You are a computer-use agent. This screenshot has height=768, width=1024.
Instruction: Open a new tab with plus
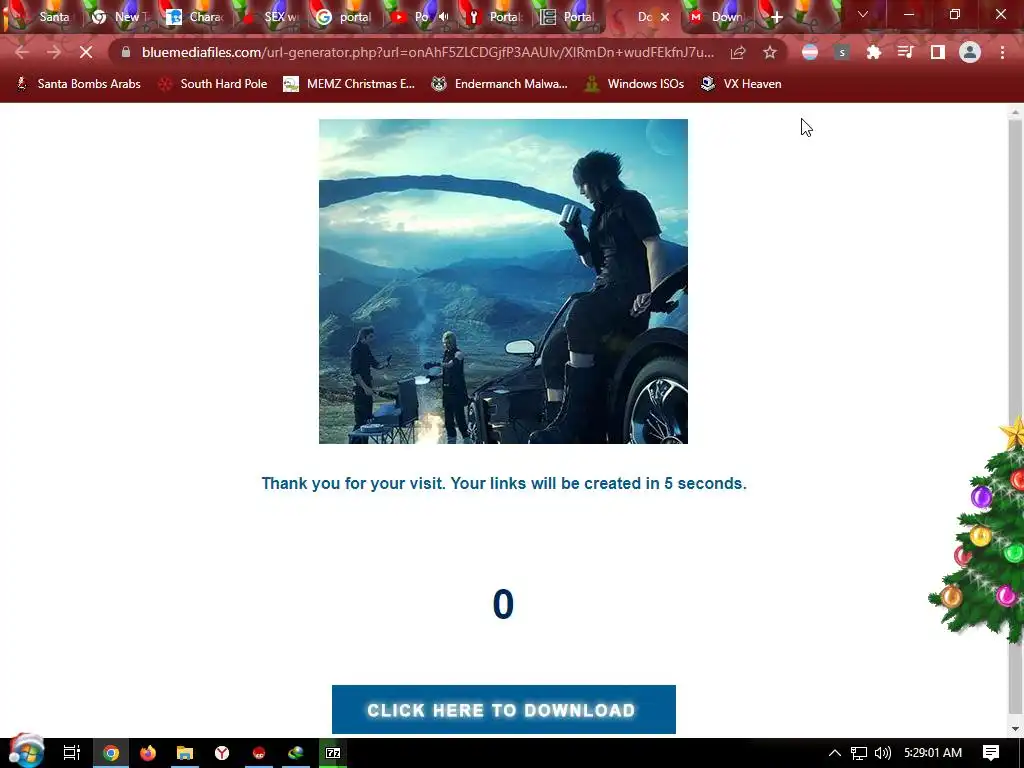[776, 17]
